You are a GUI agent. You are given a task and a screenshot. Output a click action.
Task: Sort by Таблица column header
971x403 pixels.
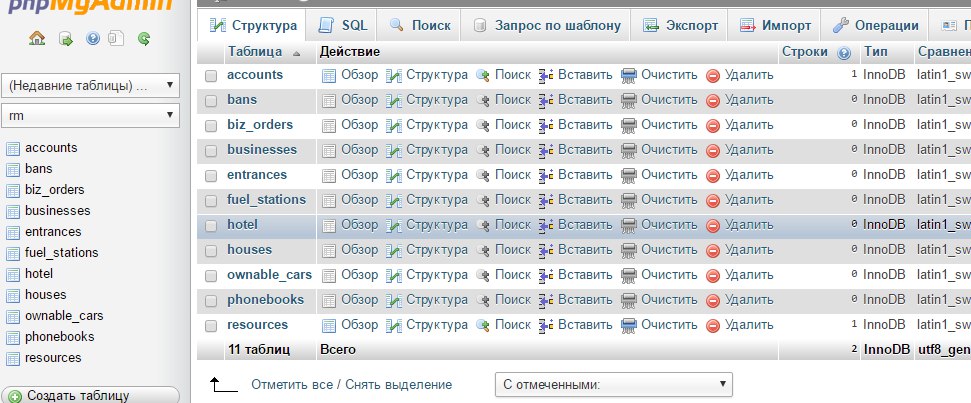255,51
